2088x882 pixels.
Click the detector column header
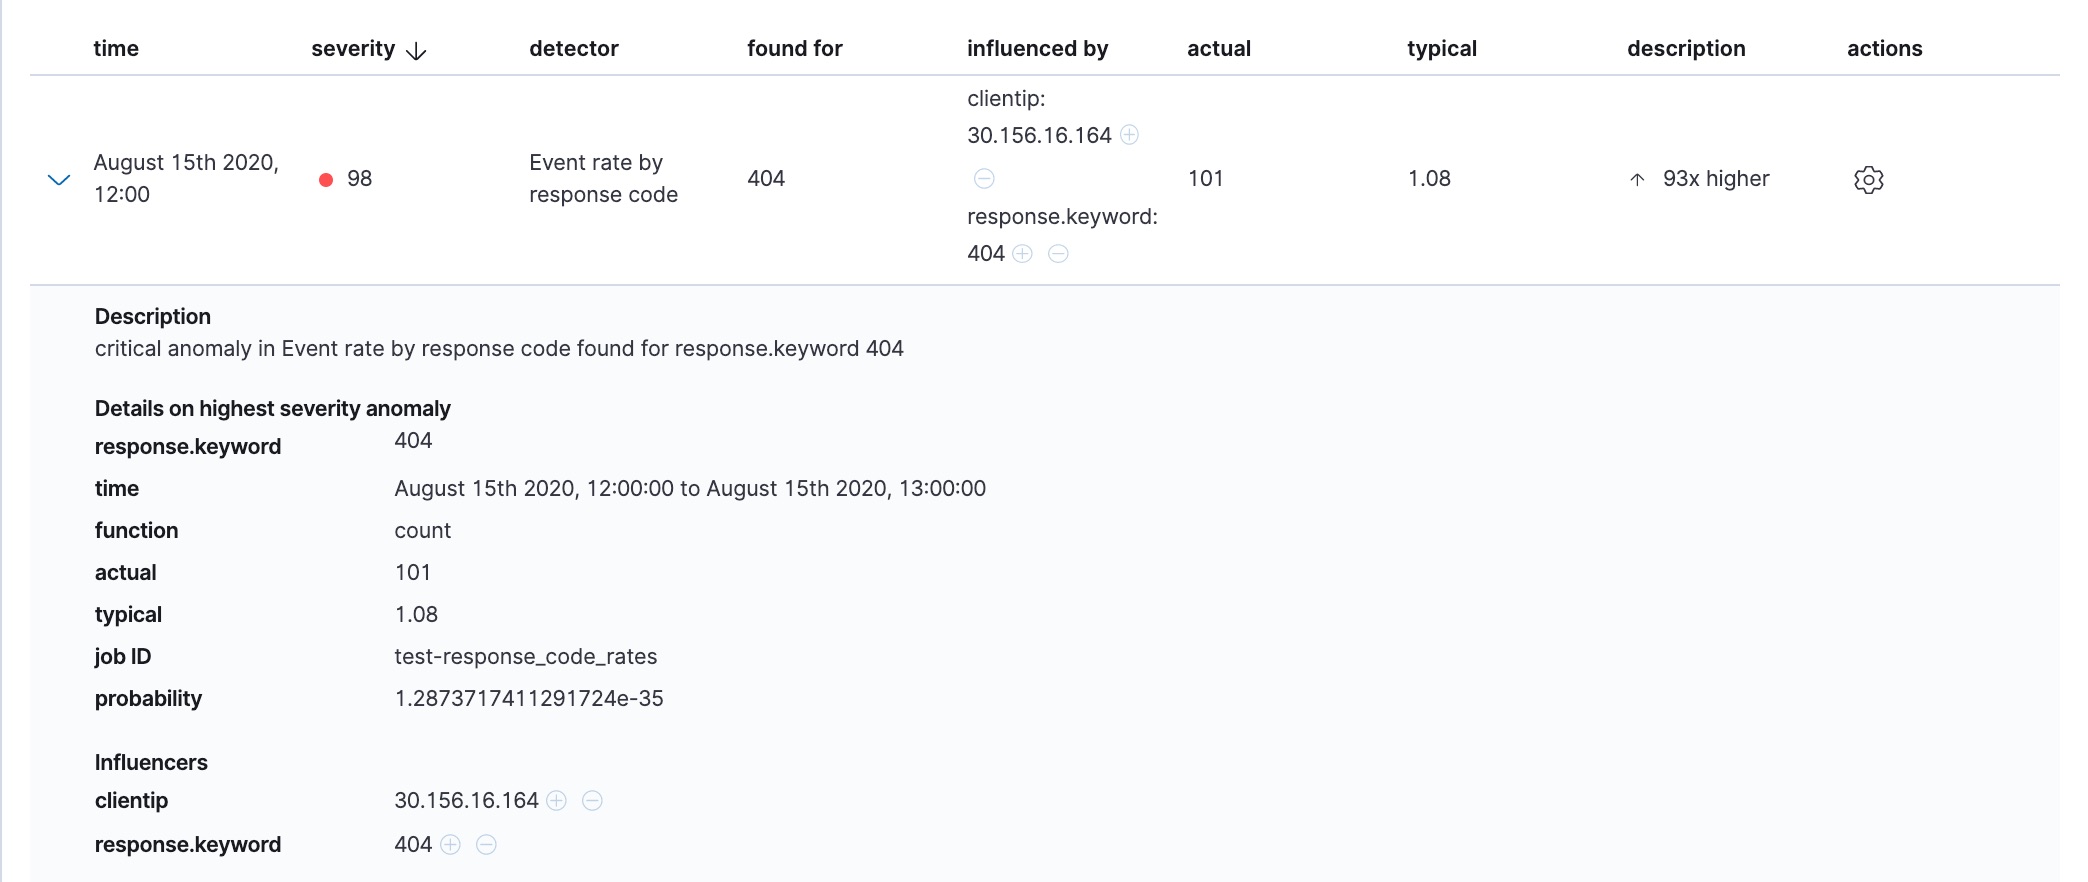tap(573, 48)
